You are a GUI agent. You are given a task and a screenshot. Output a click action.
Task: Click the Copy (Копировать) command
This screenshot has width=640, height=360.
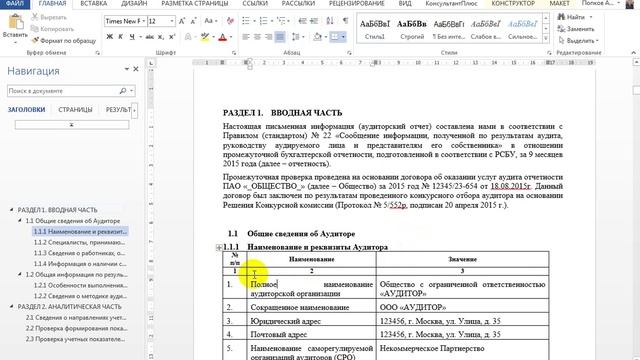[53, 29]
